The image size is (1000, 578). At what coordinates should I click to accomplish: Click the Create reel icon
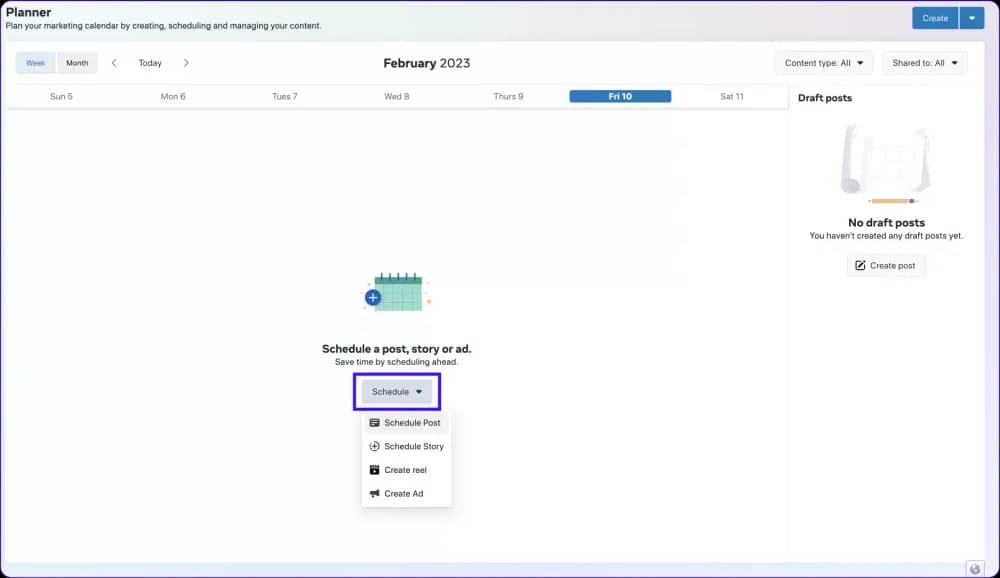tap(374, 470)
